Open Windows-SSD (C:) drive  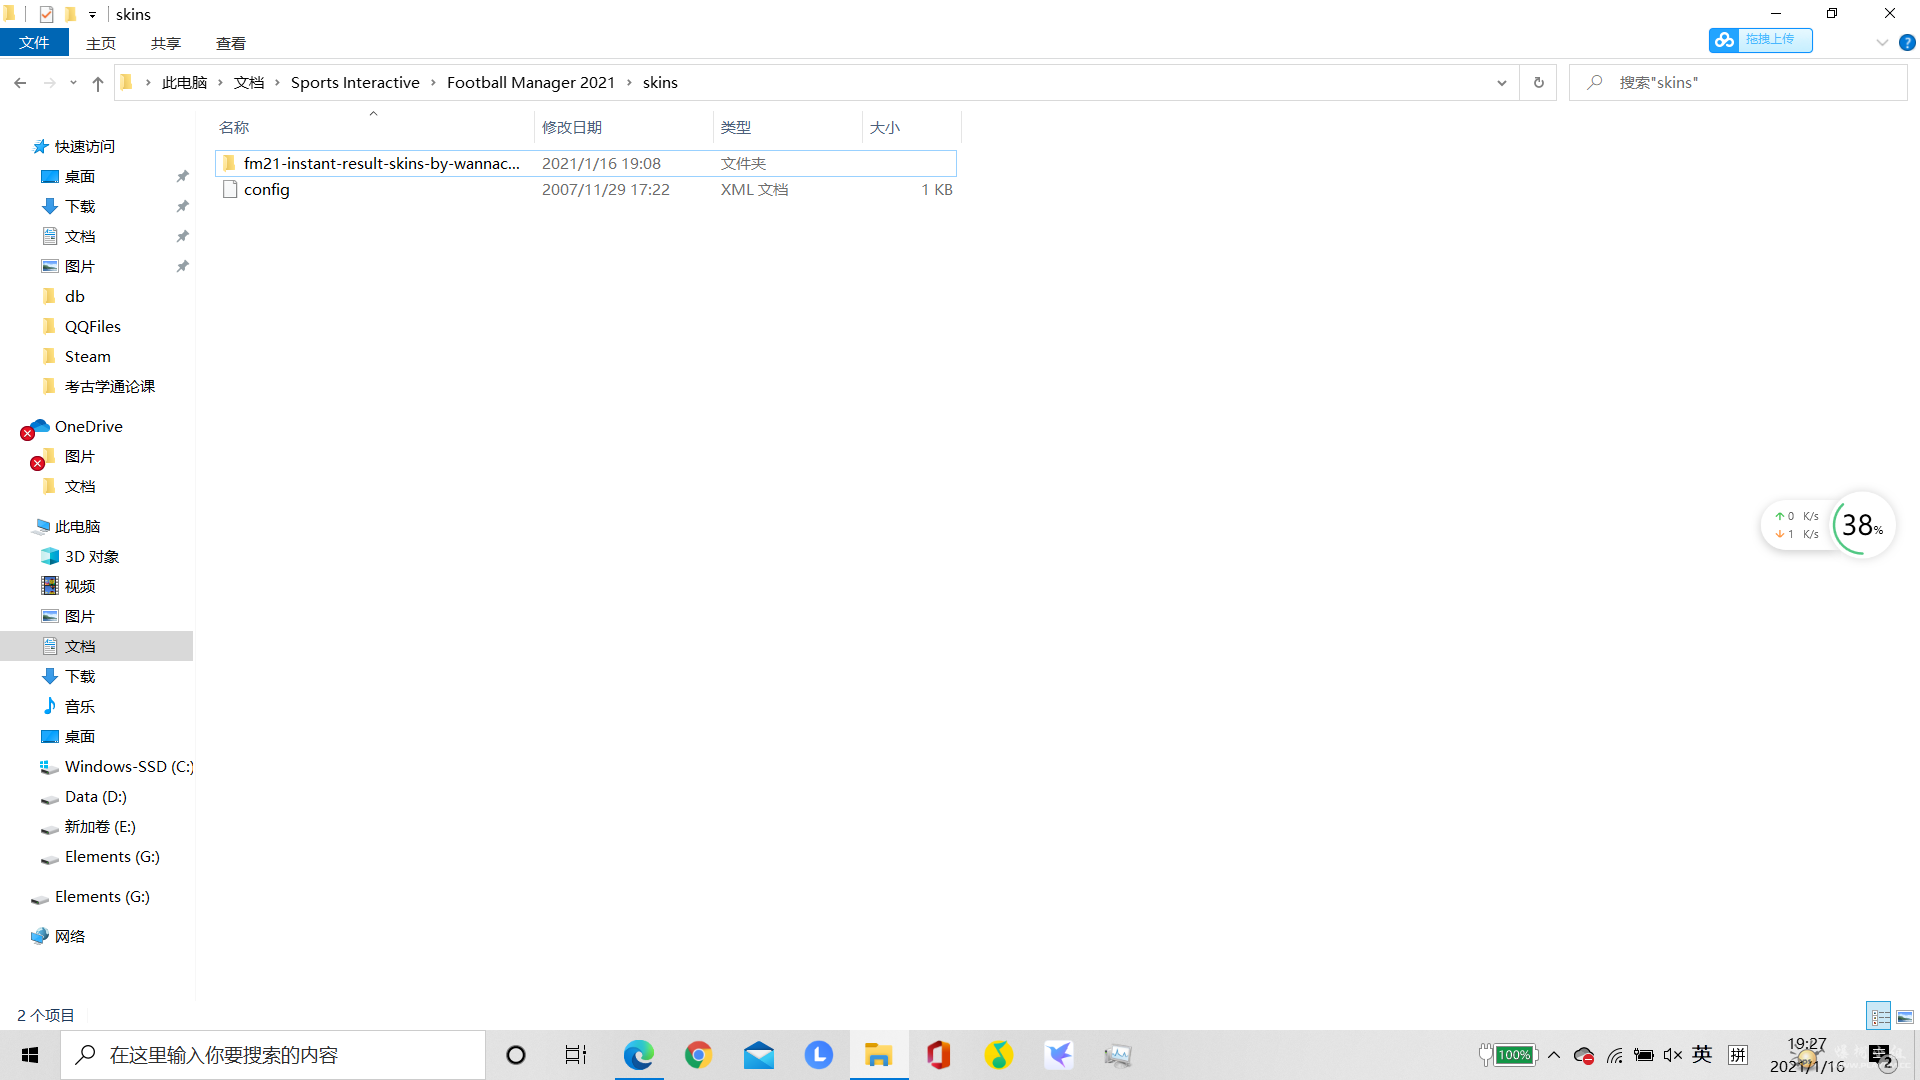pos(129,767)
